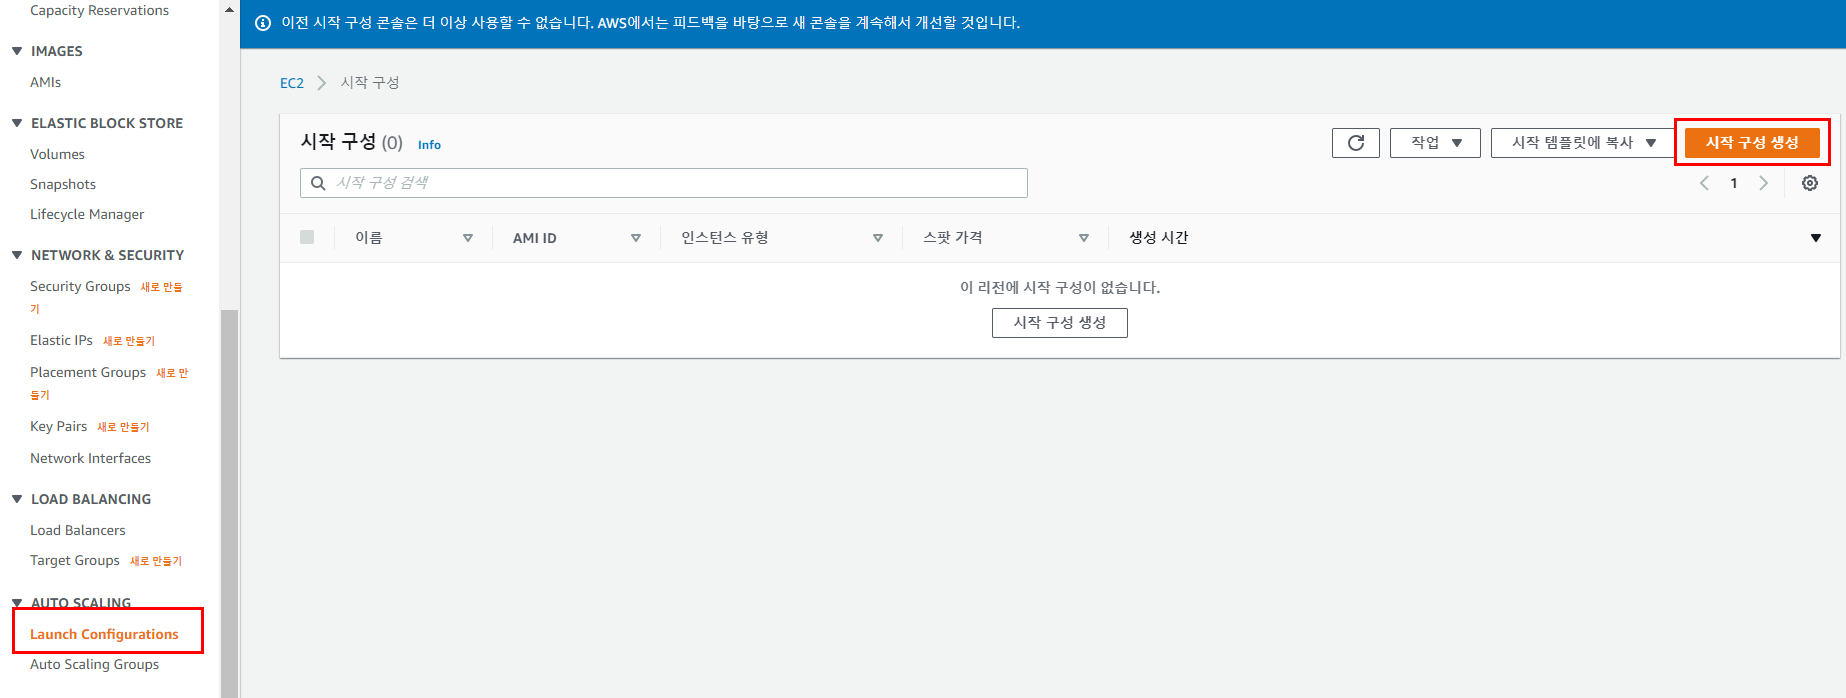Go to next page arrow
1846x698 pixels.
1763,183
